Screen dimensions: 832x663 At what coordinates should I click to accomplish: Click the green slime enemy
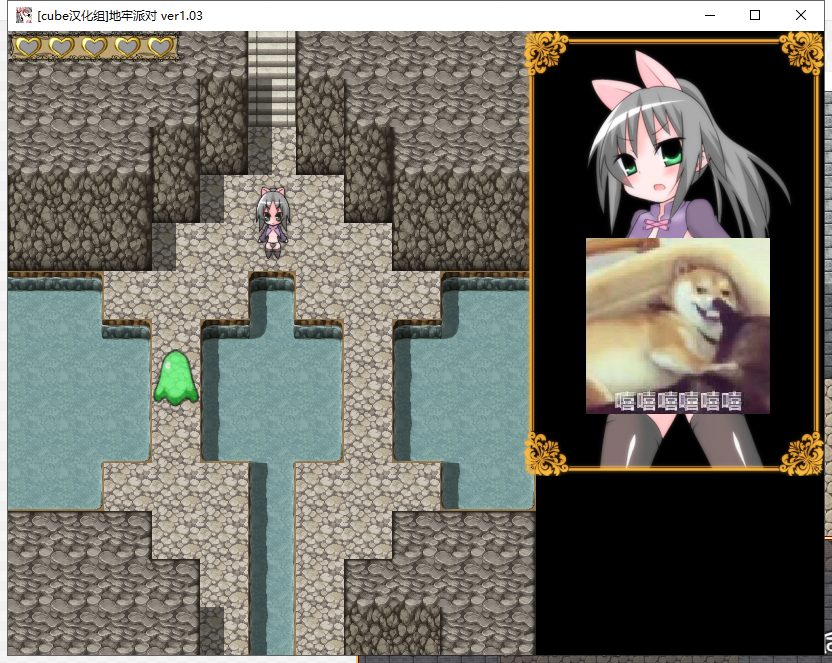pyautogui.click(x=175, y=378)
